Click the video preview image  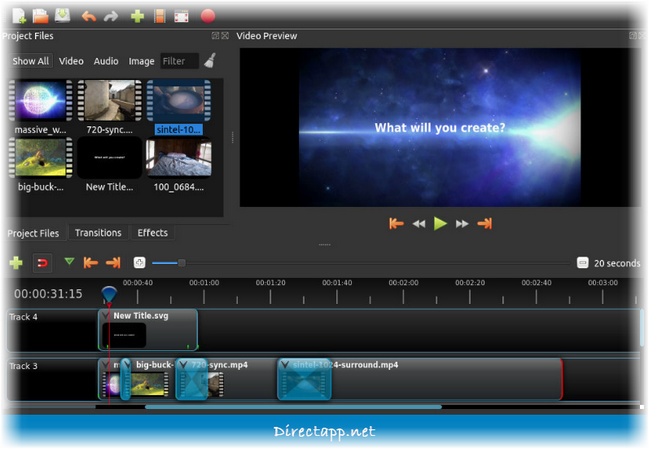pos(440,127)
